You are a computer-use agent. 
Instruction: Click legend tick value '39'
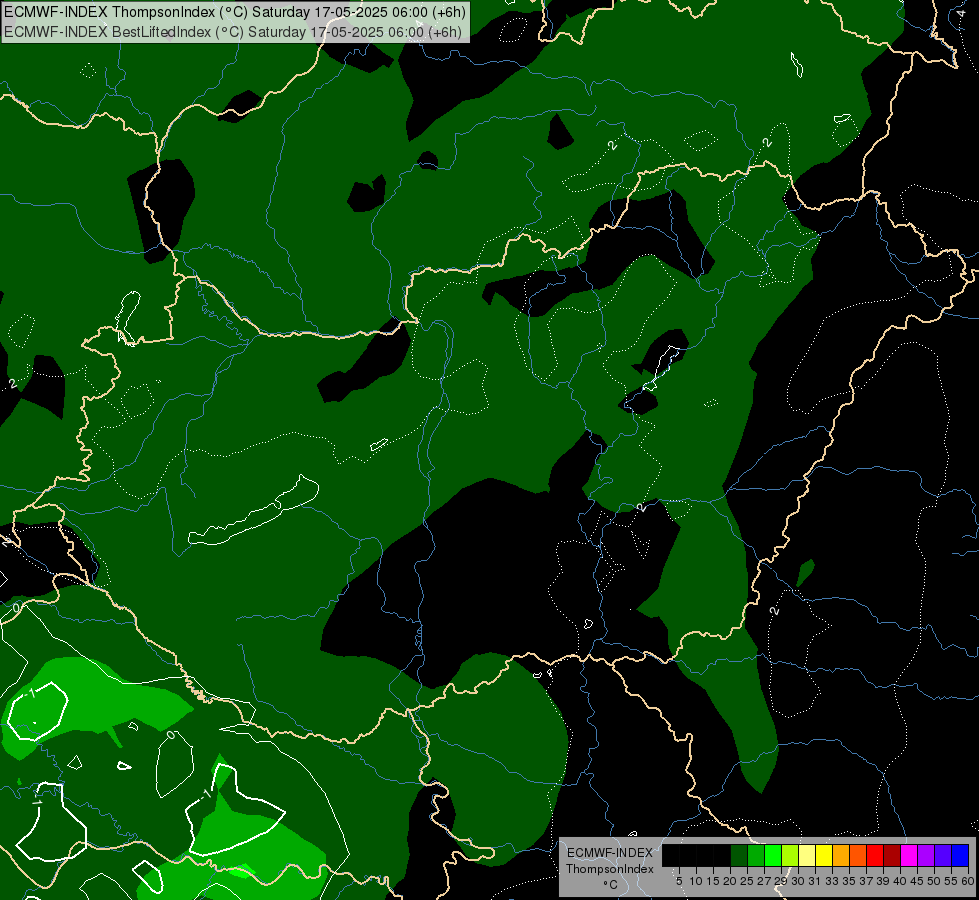coord(883,881)
